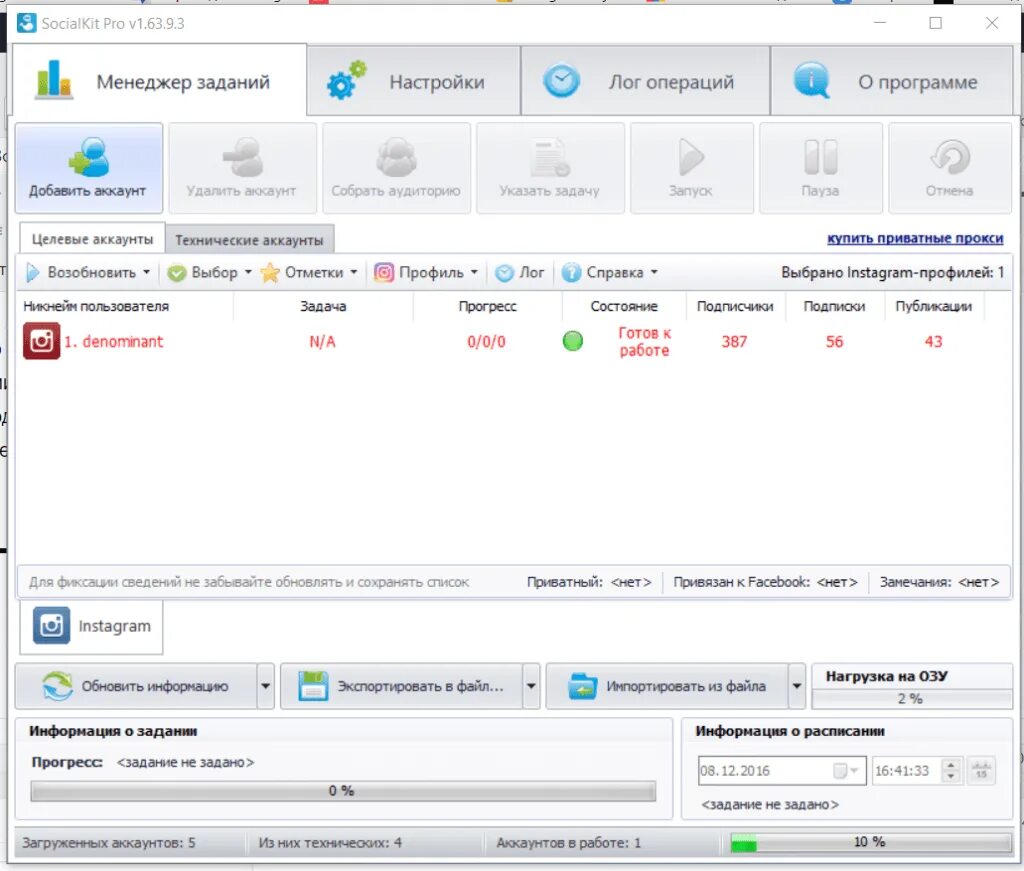This screenshot has height=871, width=1024.
Task: Sort by Подписчики column header
Action: click(735, 306)
